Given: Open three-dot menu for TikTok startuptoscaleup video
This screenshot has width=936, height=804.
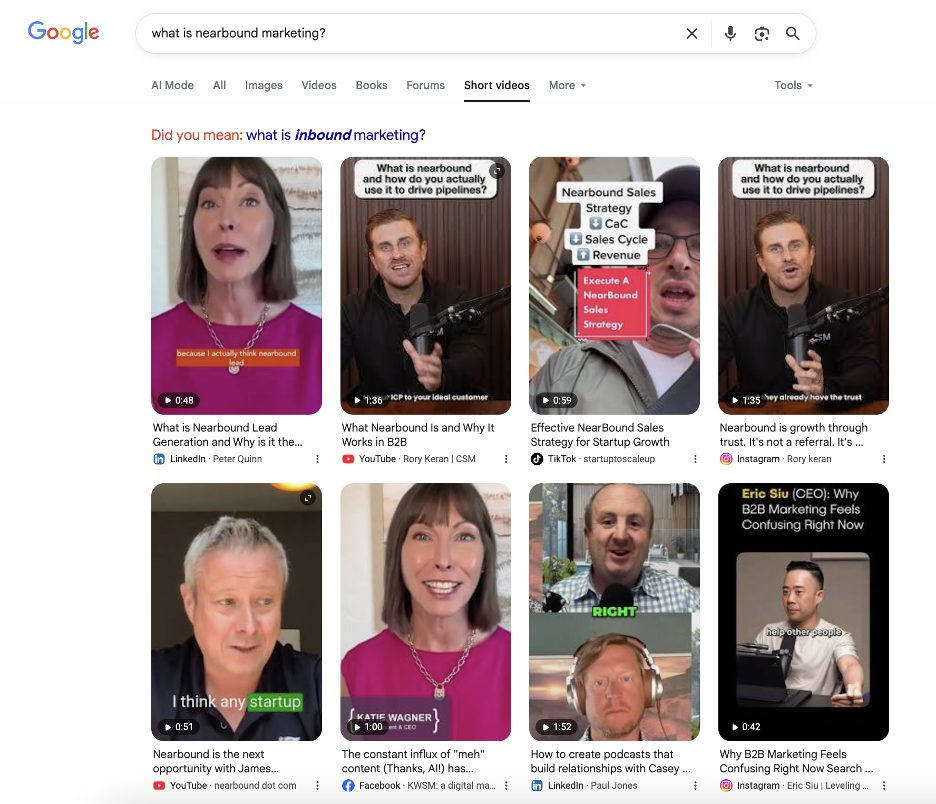Looking at the screenshot, I should [695, 459].
